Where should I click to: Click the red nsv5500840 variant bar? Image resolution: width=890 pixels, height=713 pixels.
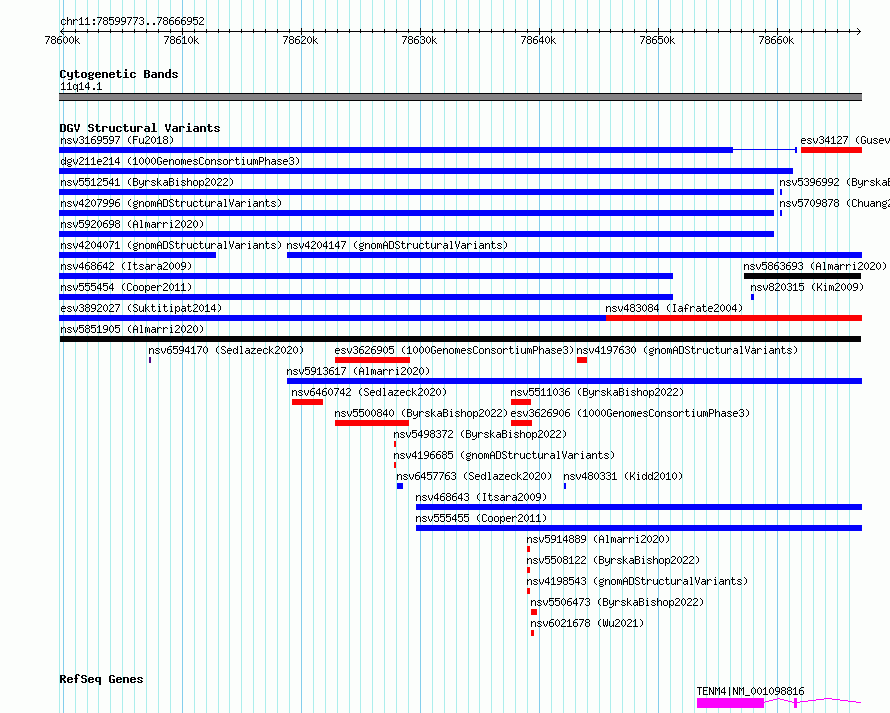point(372,423)
